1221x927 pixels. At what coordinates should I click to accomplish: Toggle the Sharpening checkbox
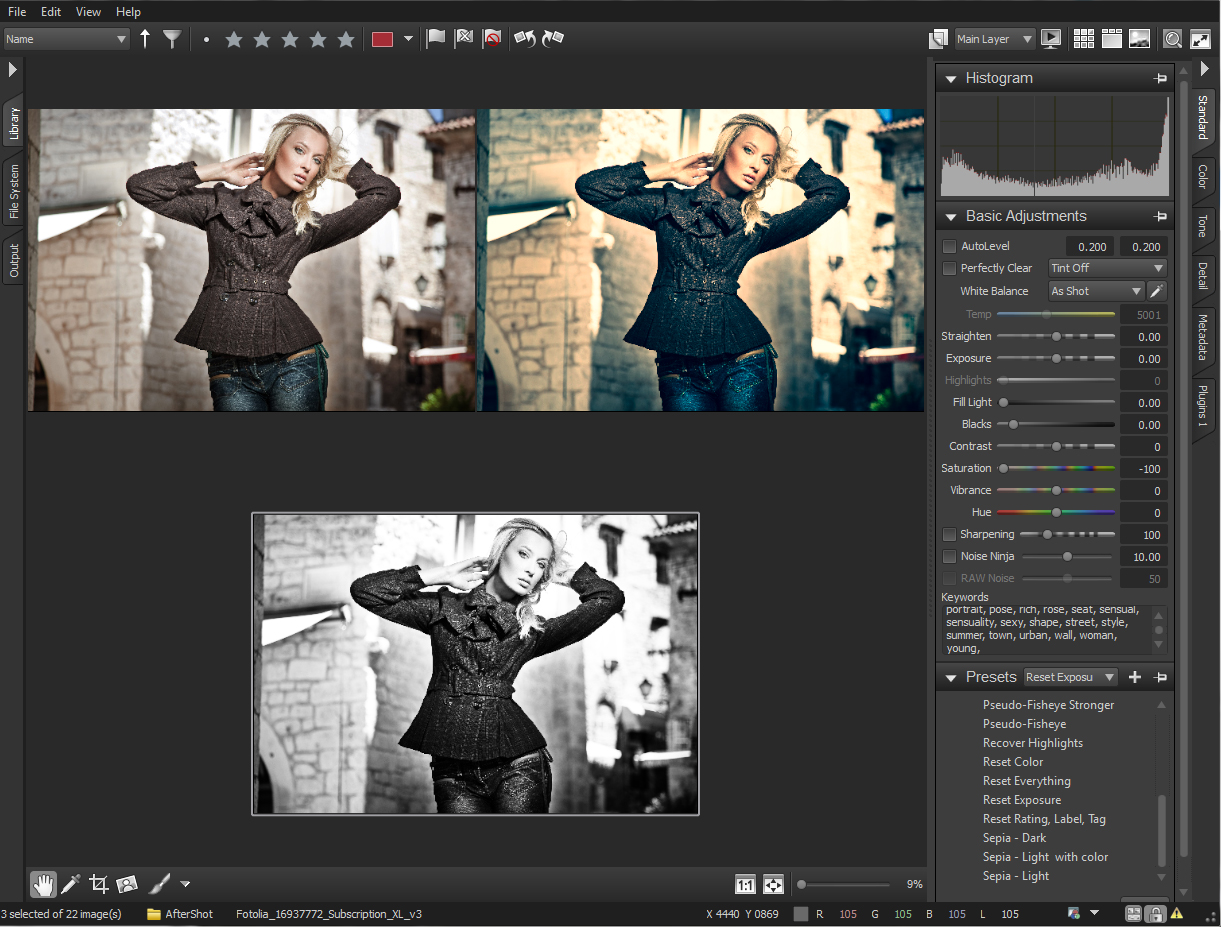tap(950, 534)
